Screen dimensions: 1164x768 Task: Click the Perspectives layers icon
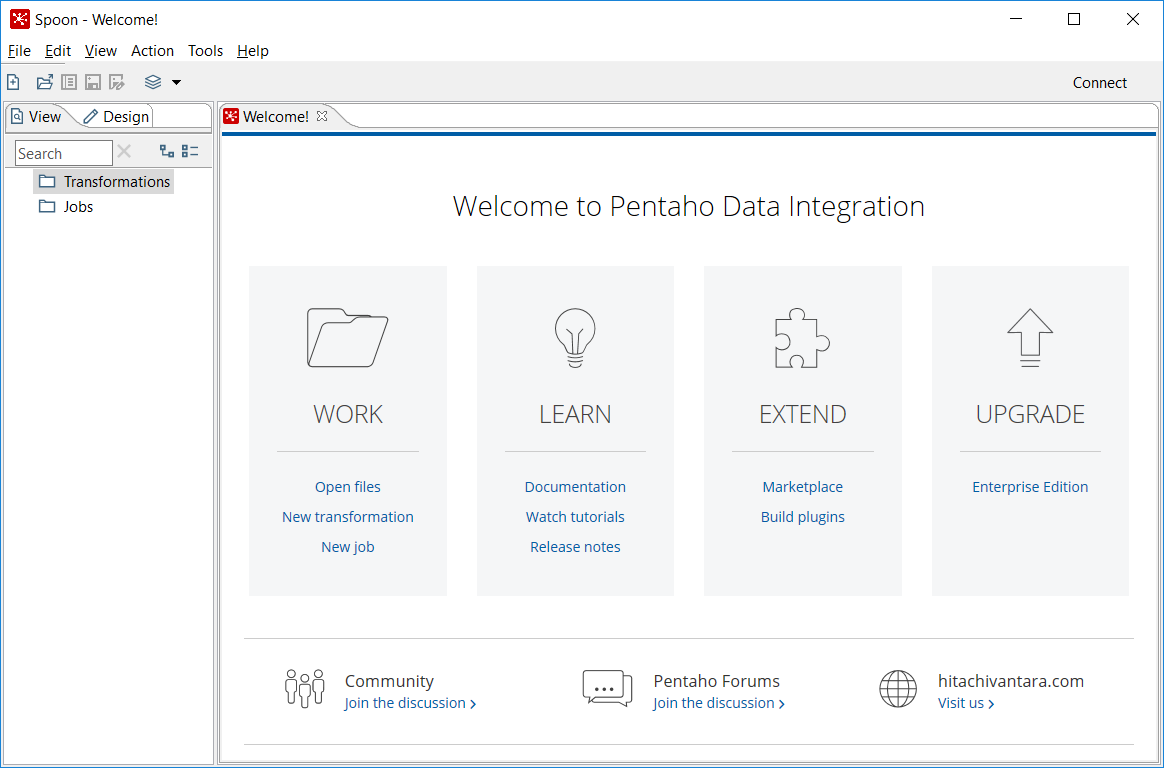153,82
